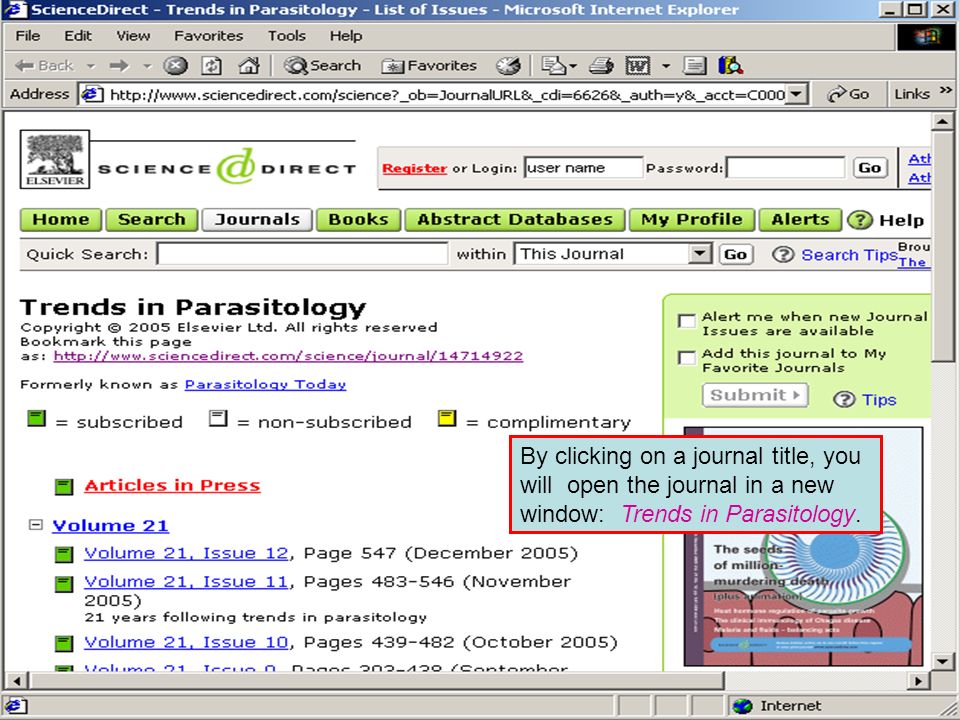
Task: Open the Search toolbar button
Action: pyautogui.click(x=323, y=66)
